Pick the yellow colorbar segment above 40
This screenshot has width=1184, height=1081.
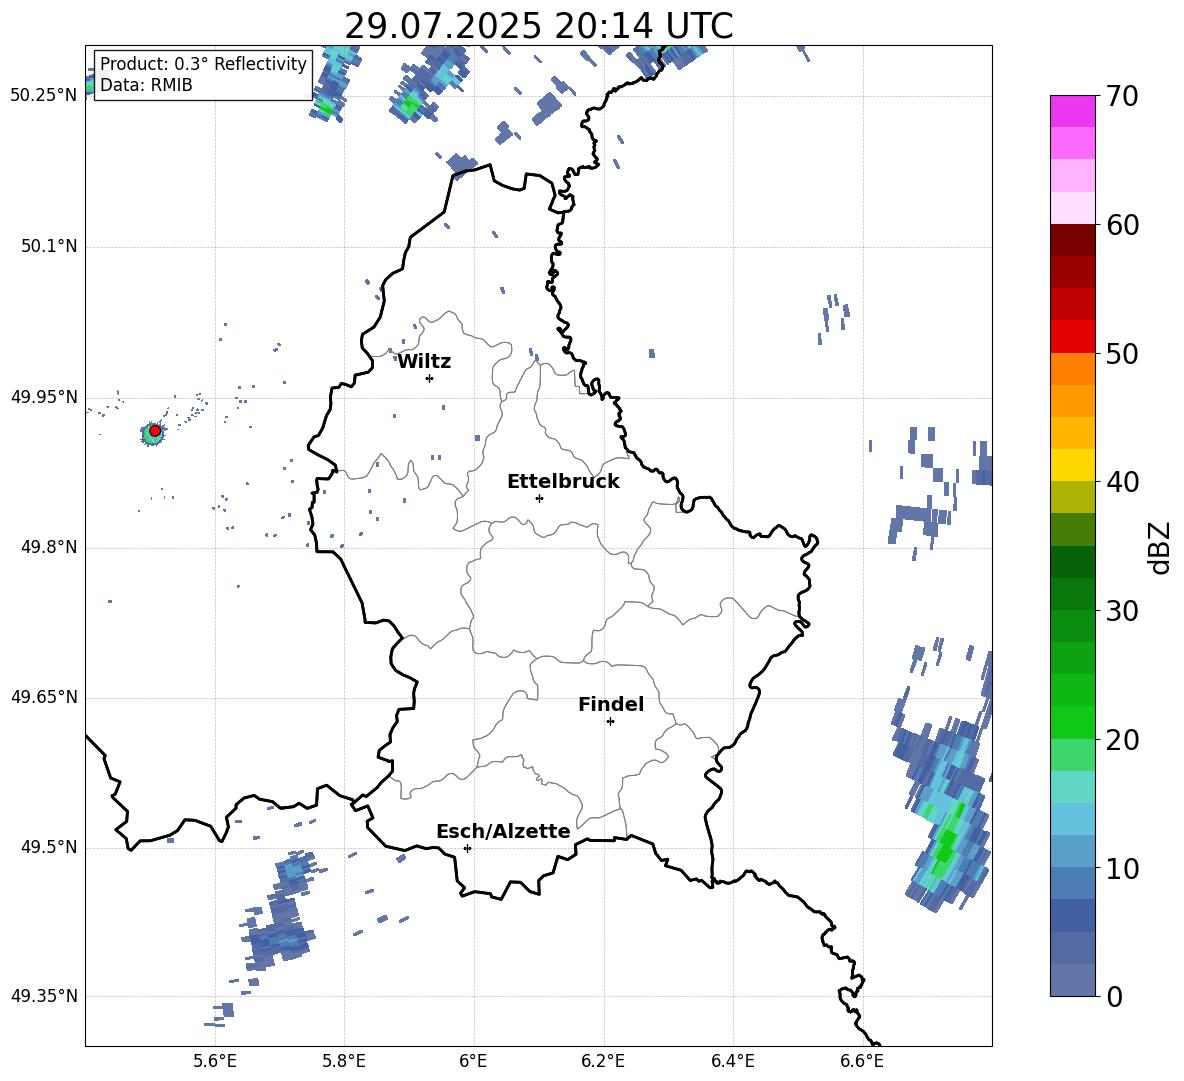(x=1072, y=465)
